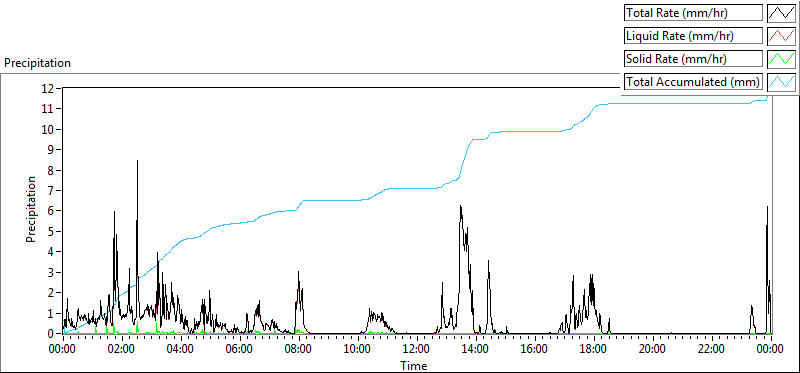The image size is (800, 373).
Task: Click the 16:00 time tick label
Action: [535, 350]
